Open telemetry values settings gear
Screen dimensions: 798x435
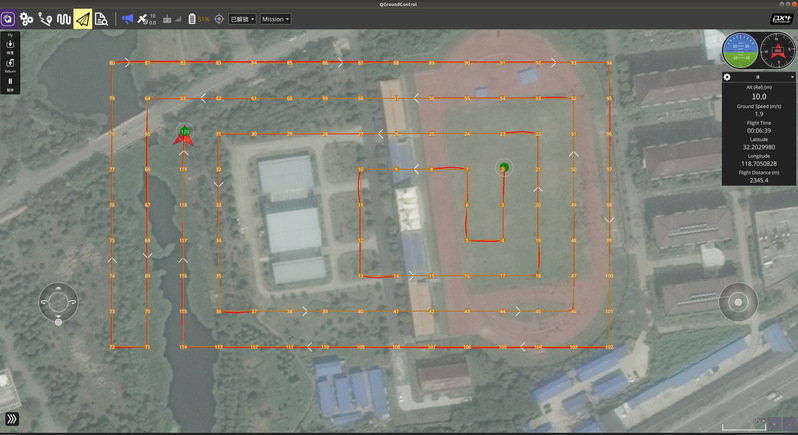[727, 76]
